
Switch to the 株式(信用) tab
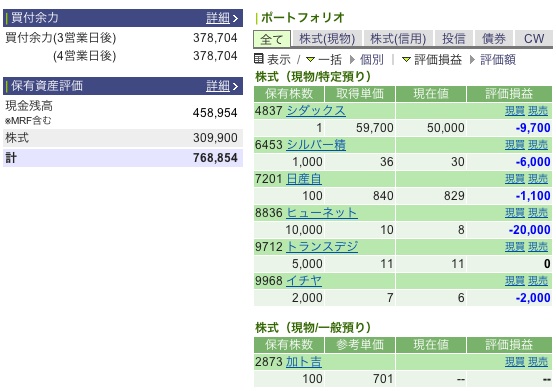398,39
